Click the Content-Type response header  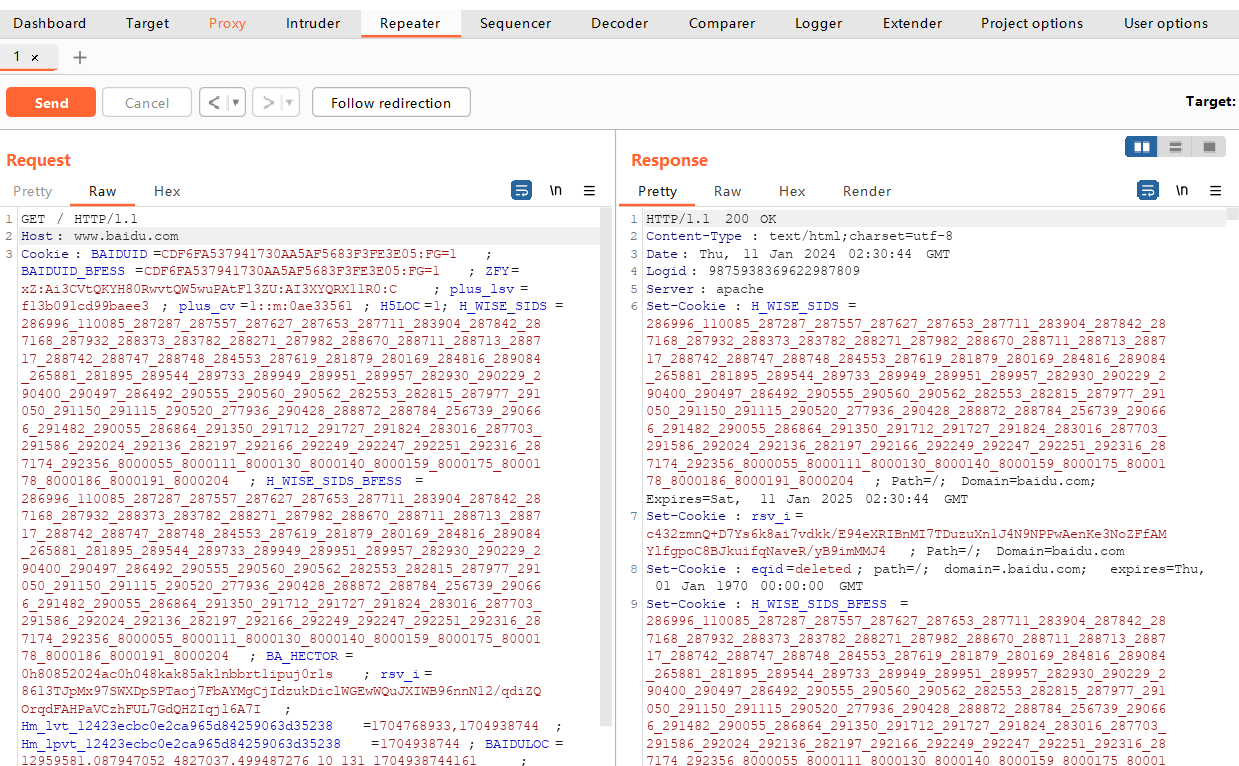(799, 236)
